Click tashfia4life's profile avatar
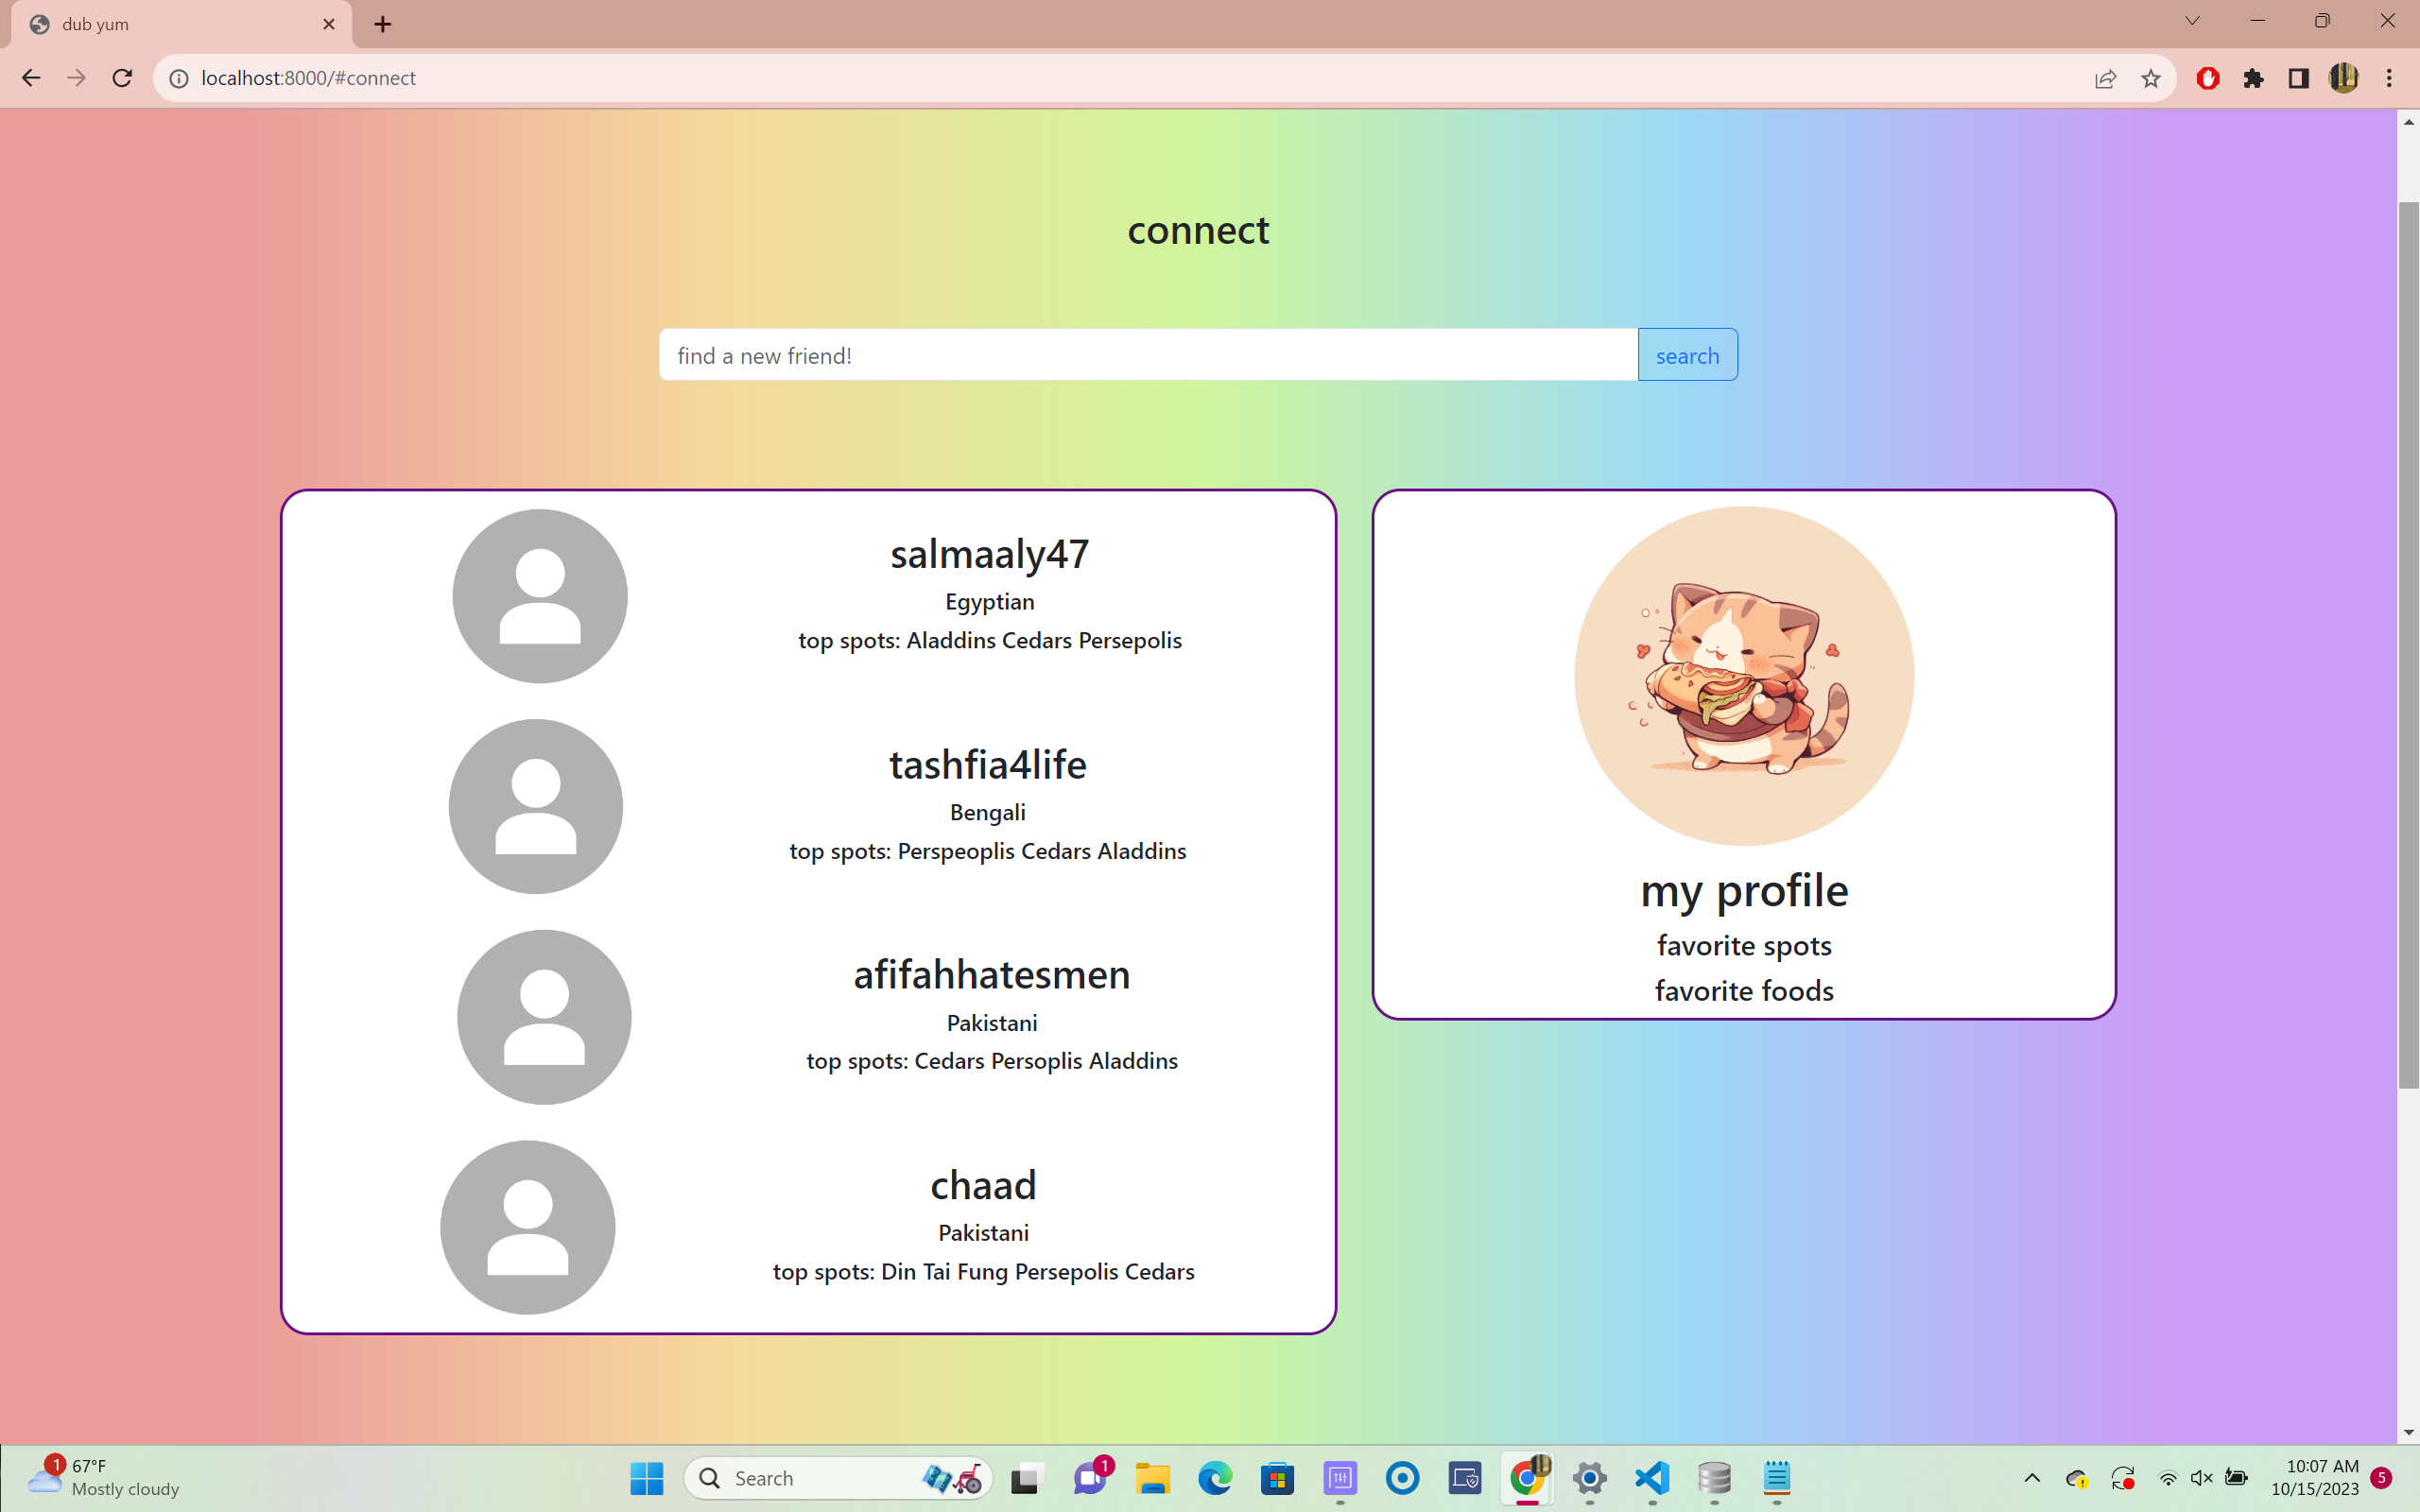 (x=536, y=806)
